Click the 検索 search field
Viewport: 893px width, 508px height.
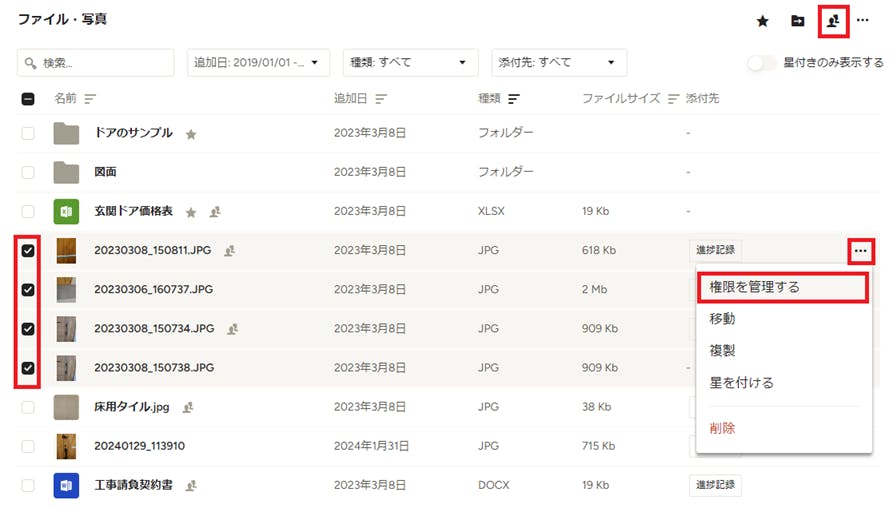pyautogui.click(x=96, y=63)
